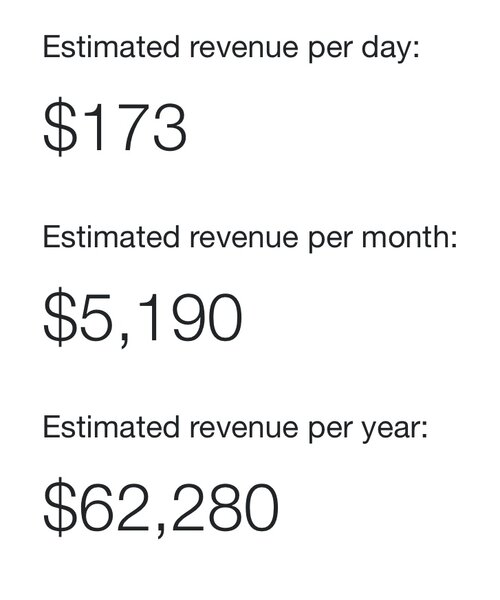Click the dollar sign before 62,280
Viewport: 500px width, 600px height.
tap(60, 507)
